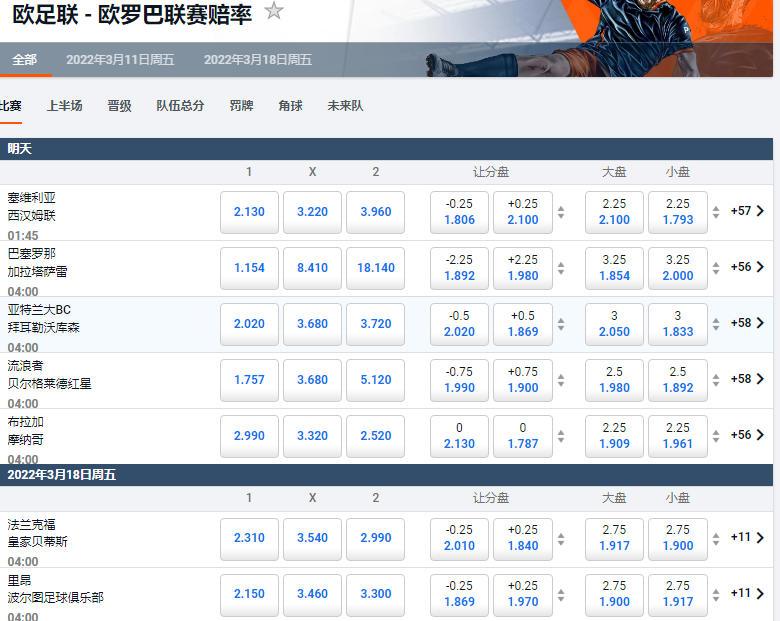Choose over 3 goals at 2.050
The image size is (780, 621).
[x=614, y=324]
